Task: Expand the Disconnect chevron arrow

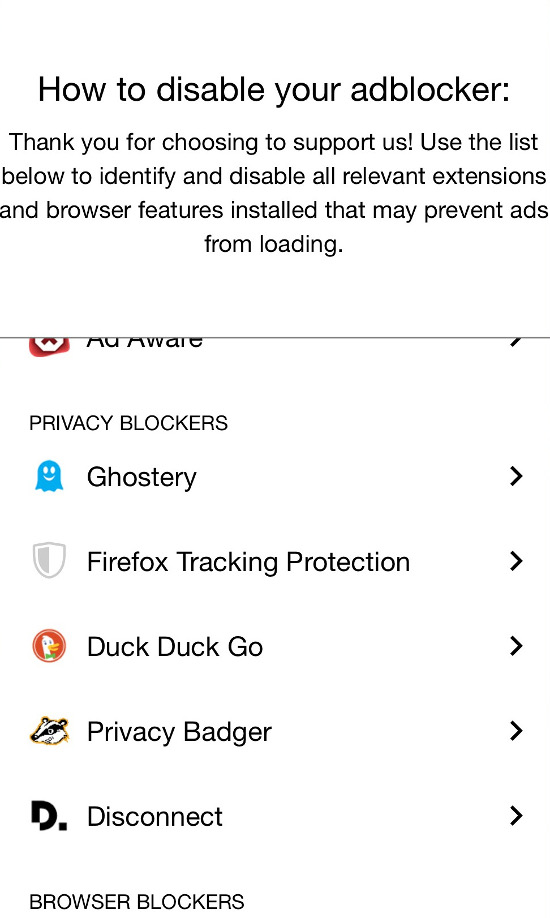Action: pyautogui.click(x=515, y=816)
